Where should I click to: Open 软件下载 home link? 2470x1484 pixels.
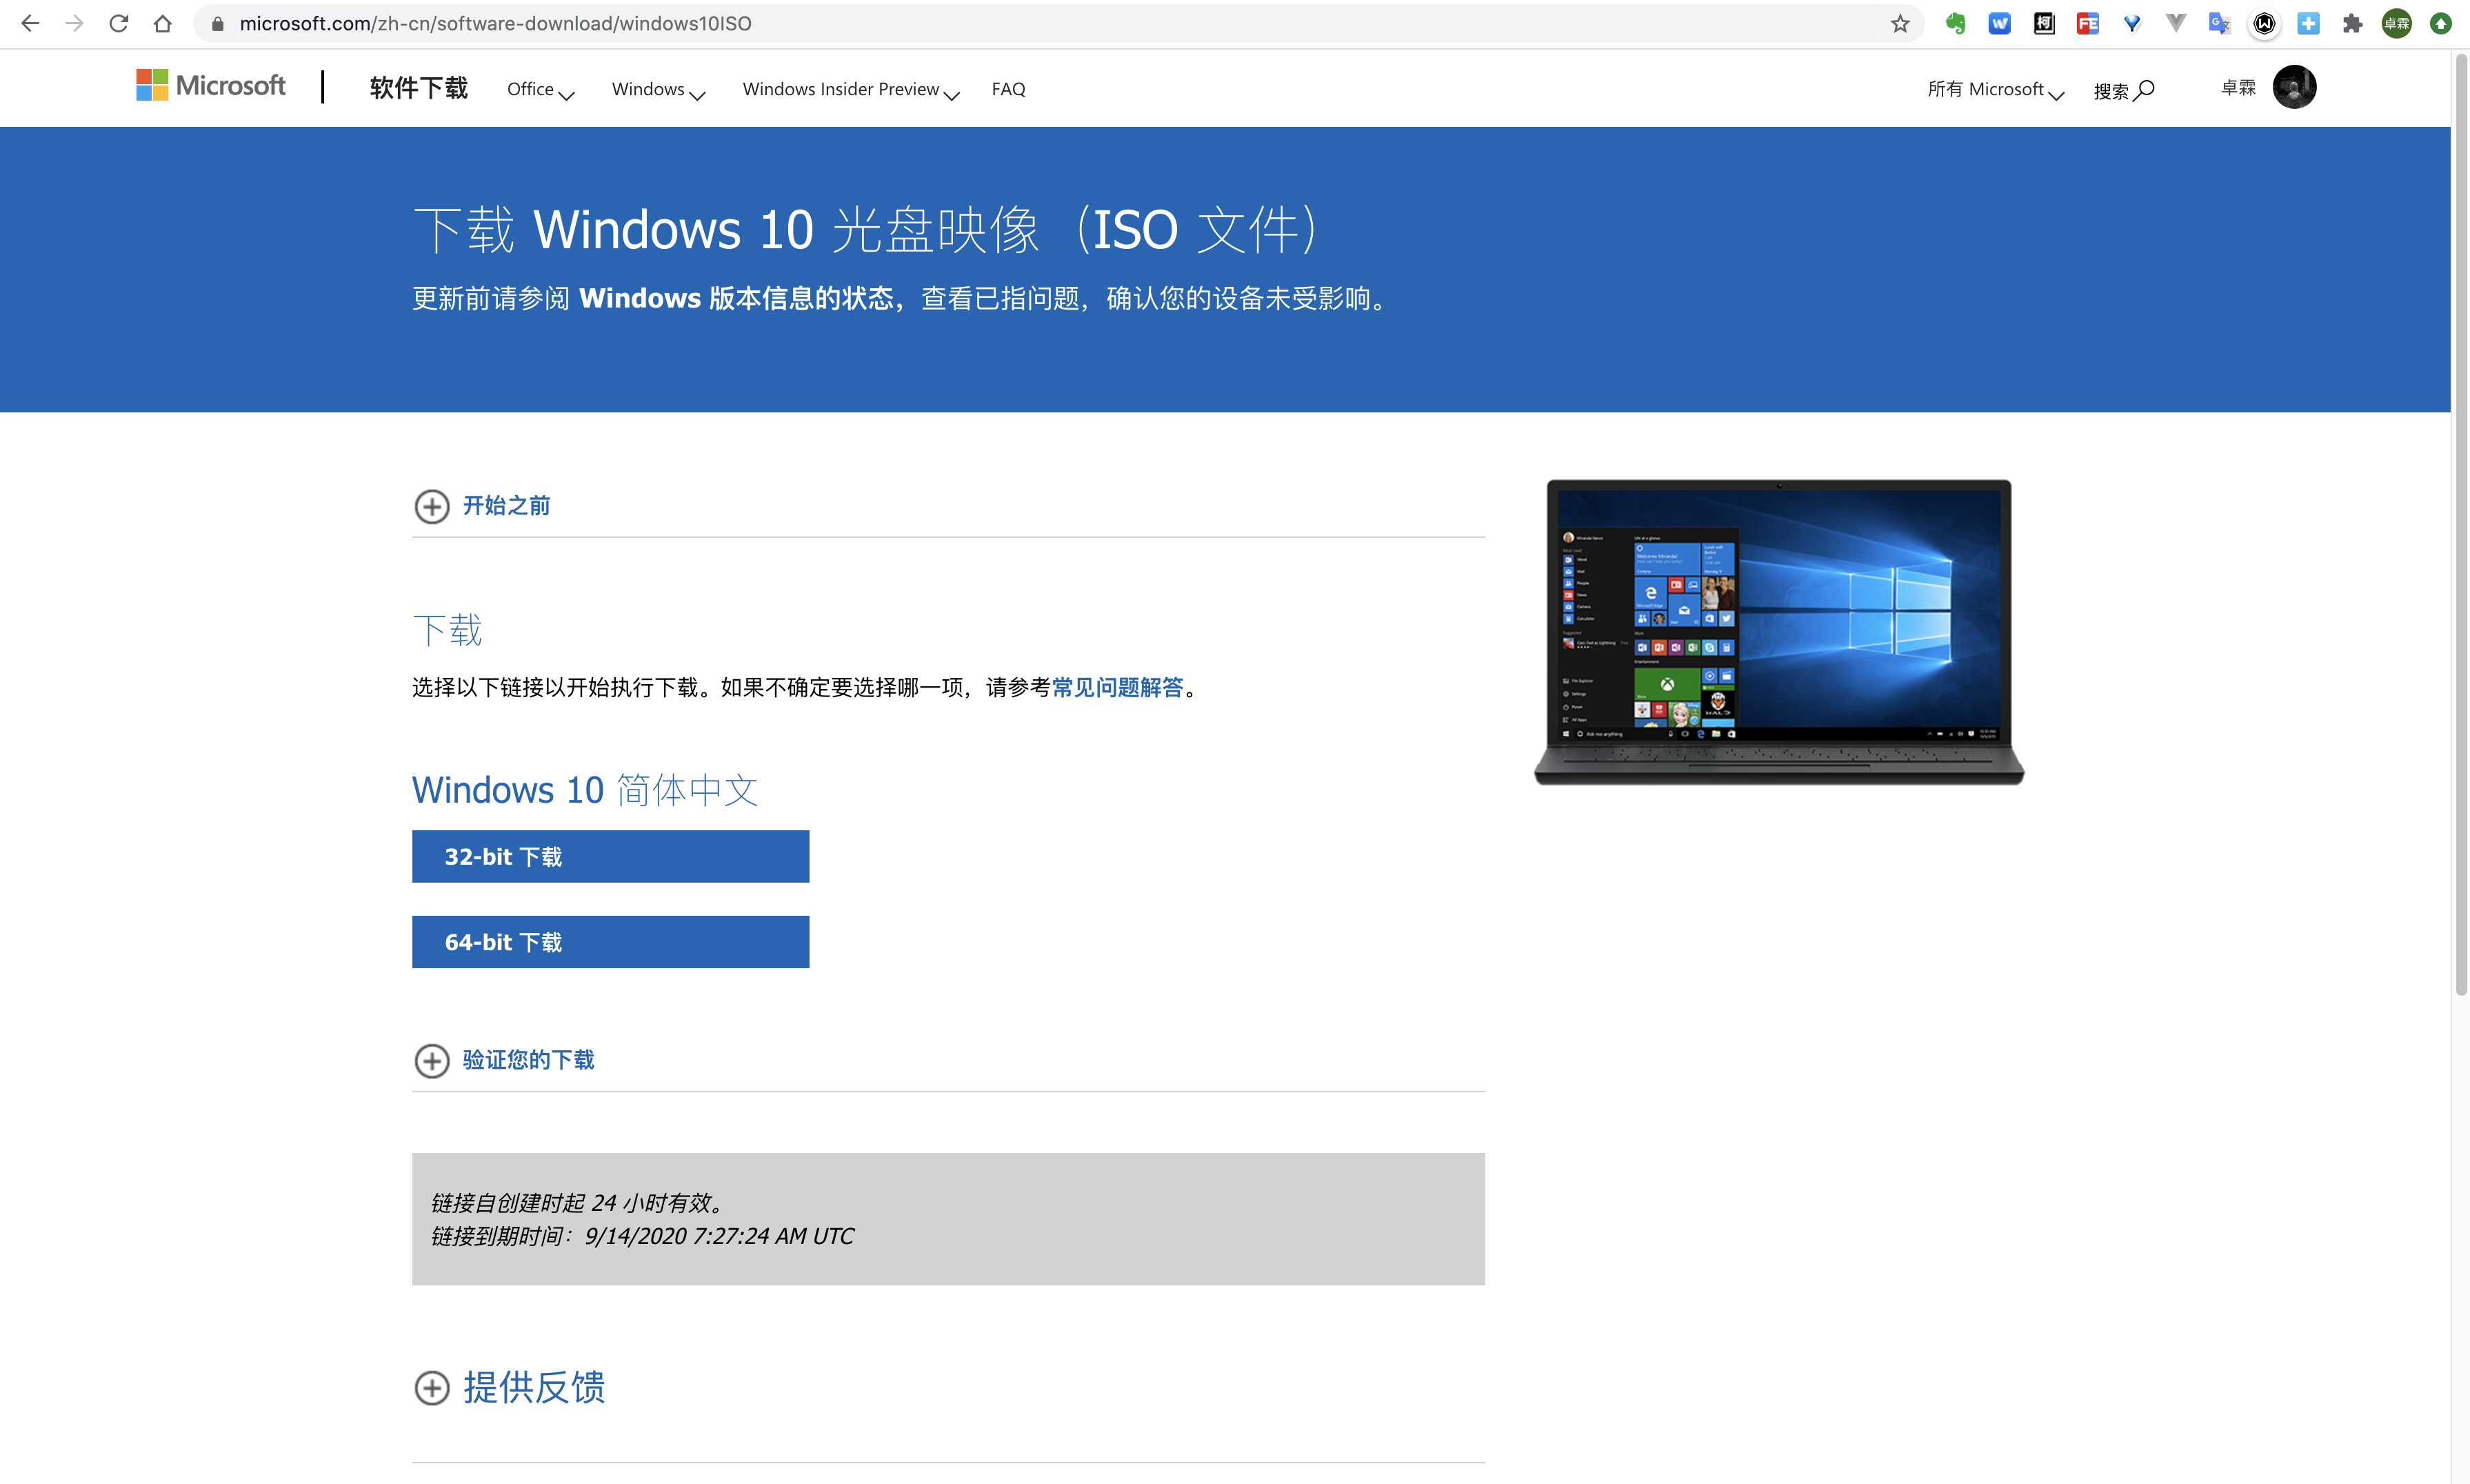click(x=418, y=88)
